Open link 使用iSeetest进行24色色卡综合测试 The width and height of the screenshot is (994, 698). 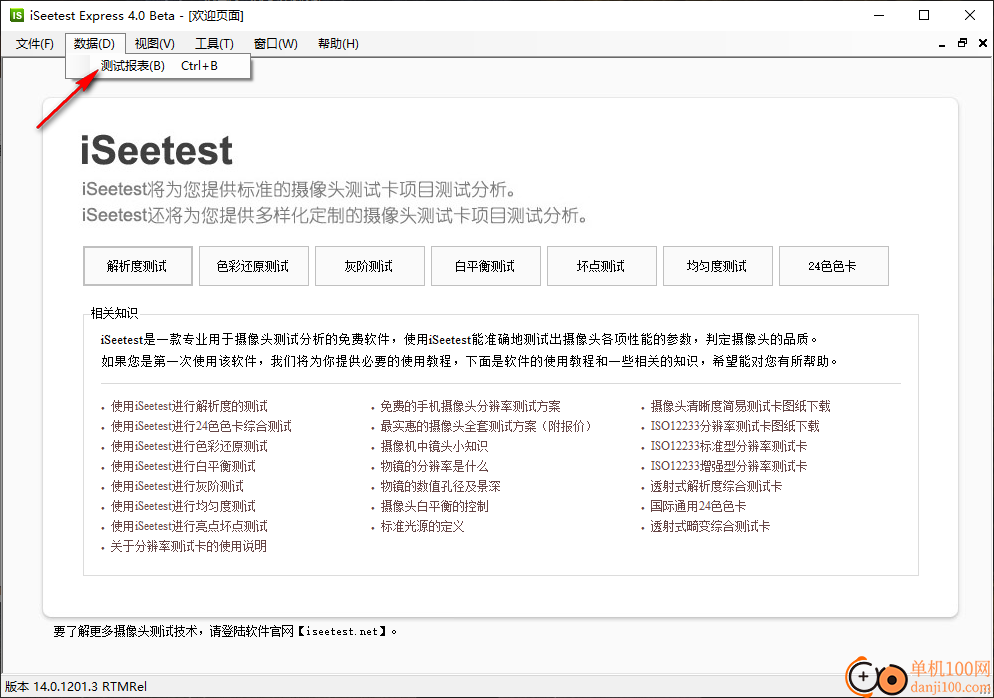tap(202, 427)
